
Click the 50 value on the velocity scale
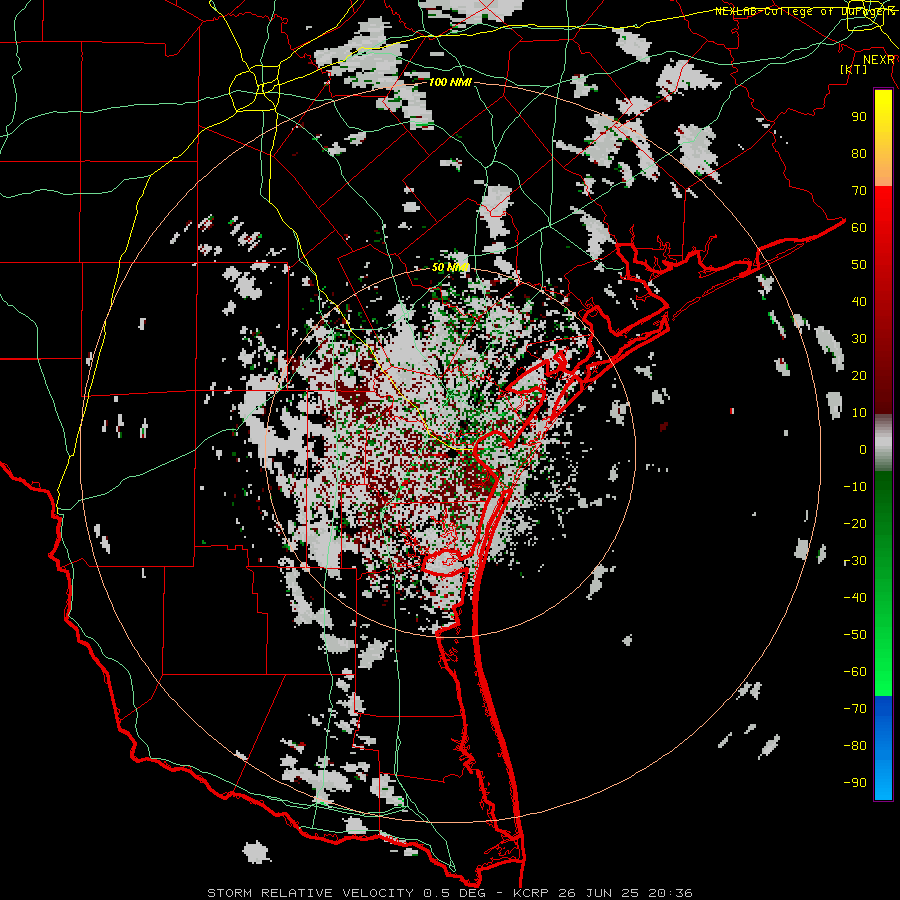point(859,265)
